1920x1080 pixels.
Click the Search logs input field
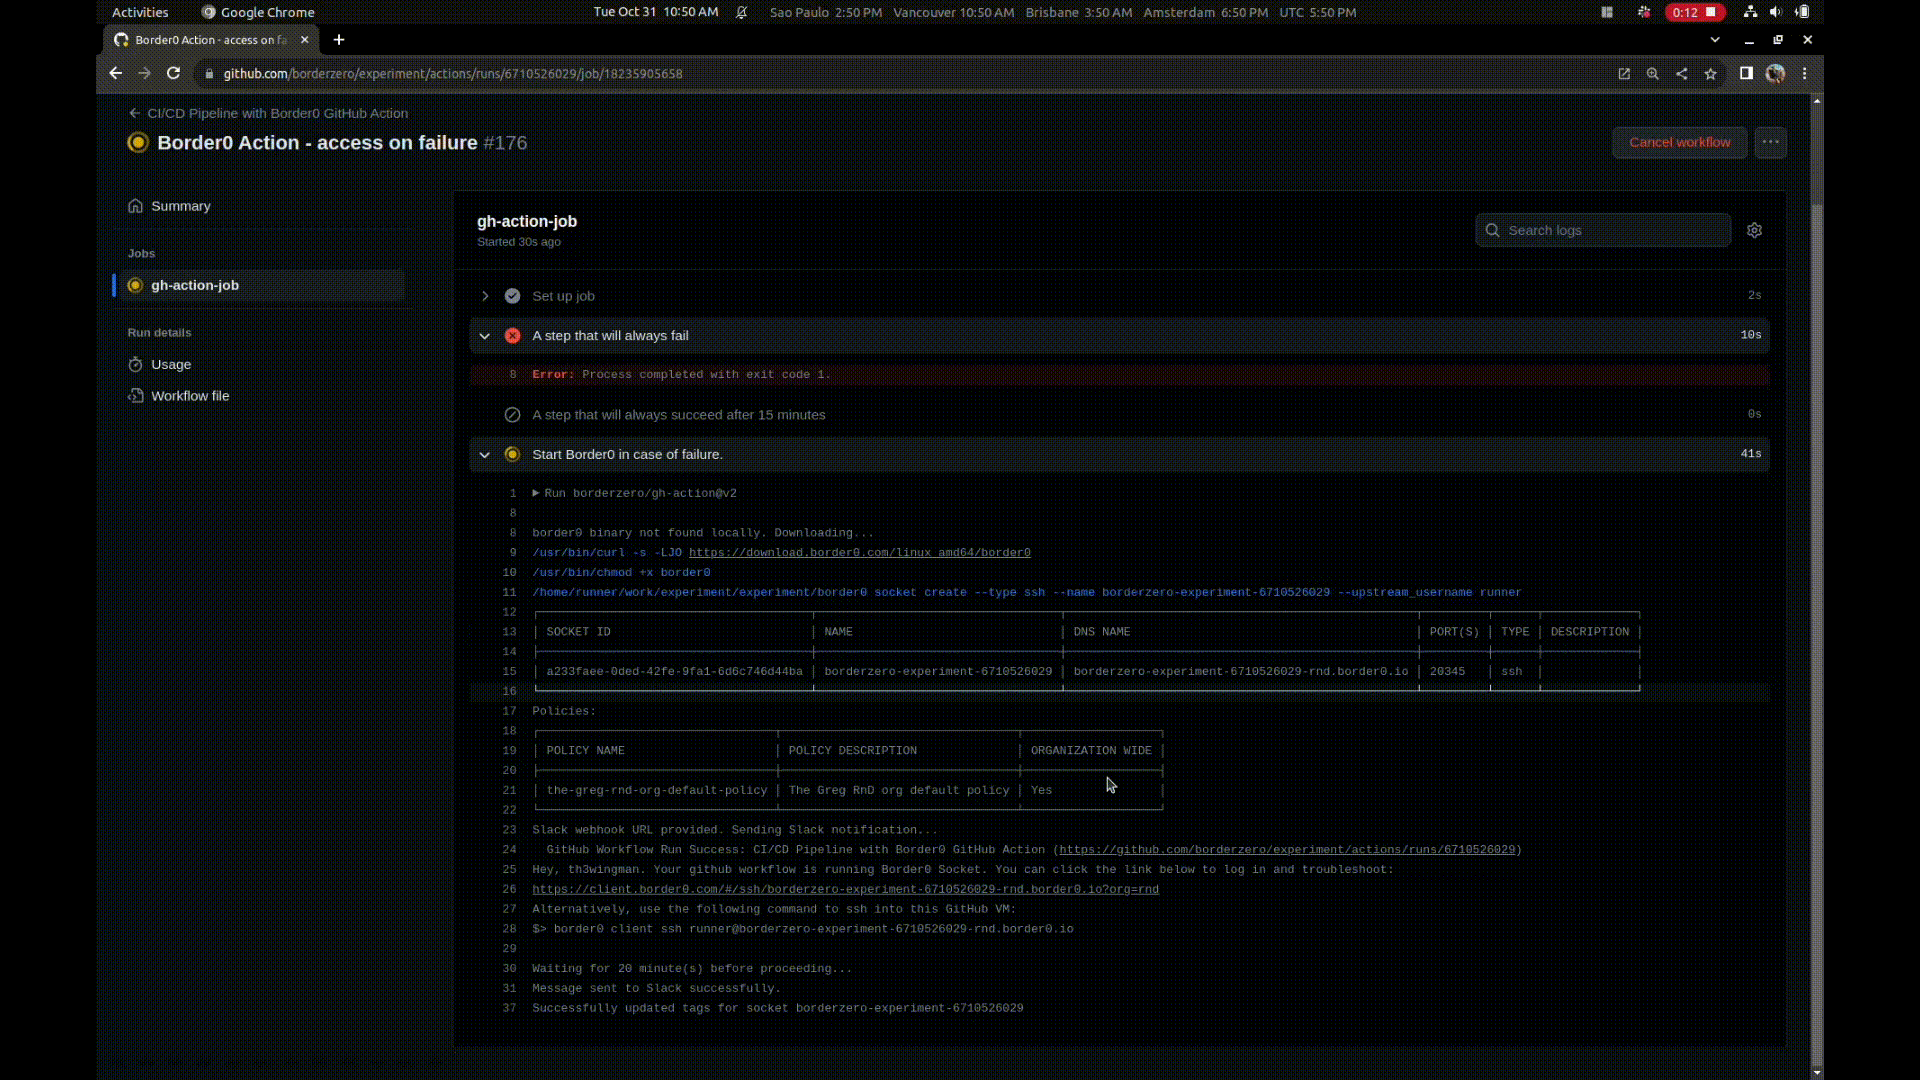[1615, 230]
